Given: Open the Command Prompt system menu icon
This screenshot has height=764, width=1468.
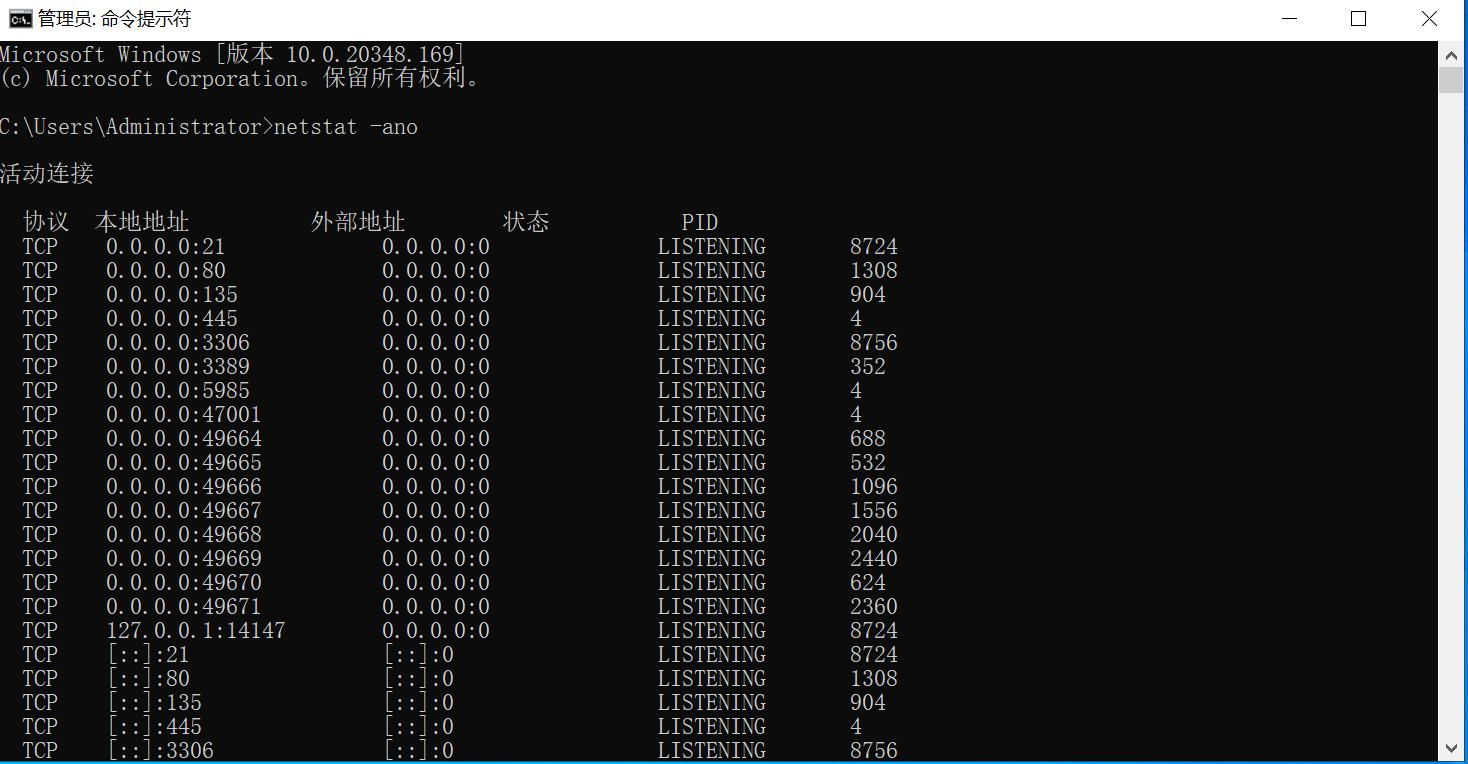Looking at the screenshot, I should click(x=20, y=19).
